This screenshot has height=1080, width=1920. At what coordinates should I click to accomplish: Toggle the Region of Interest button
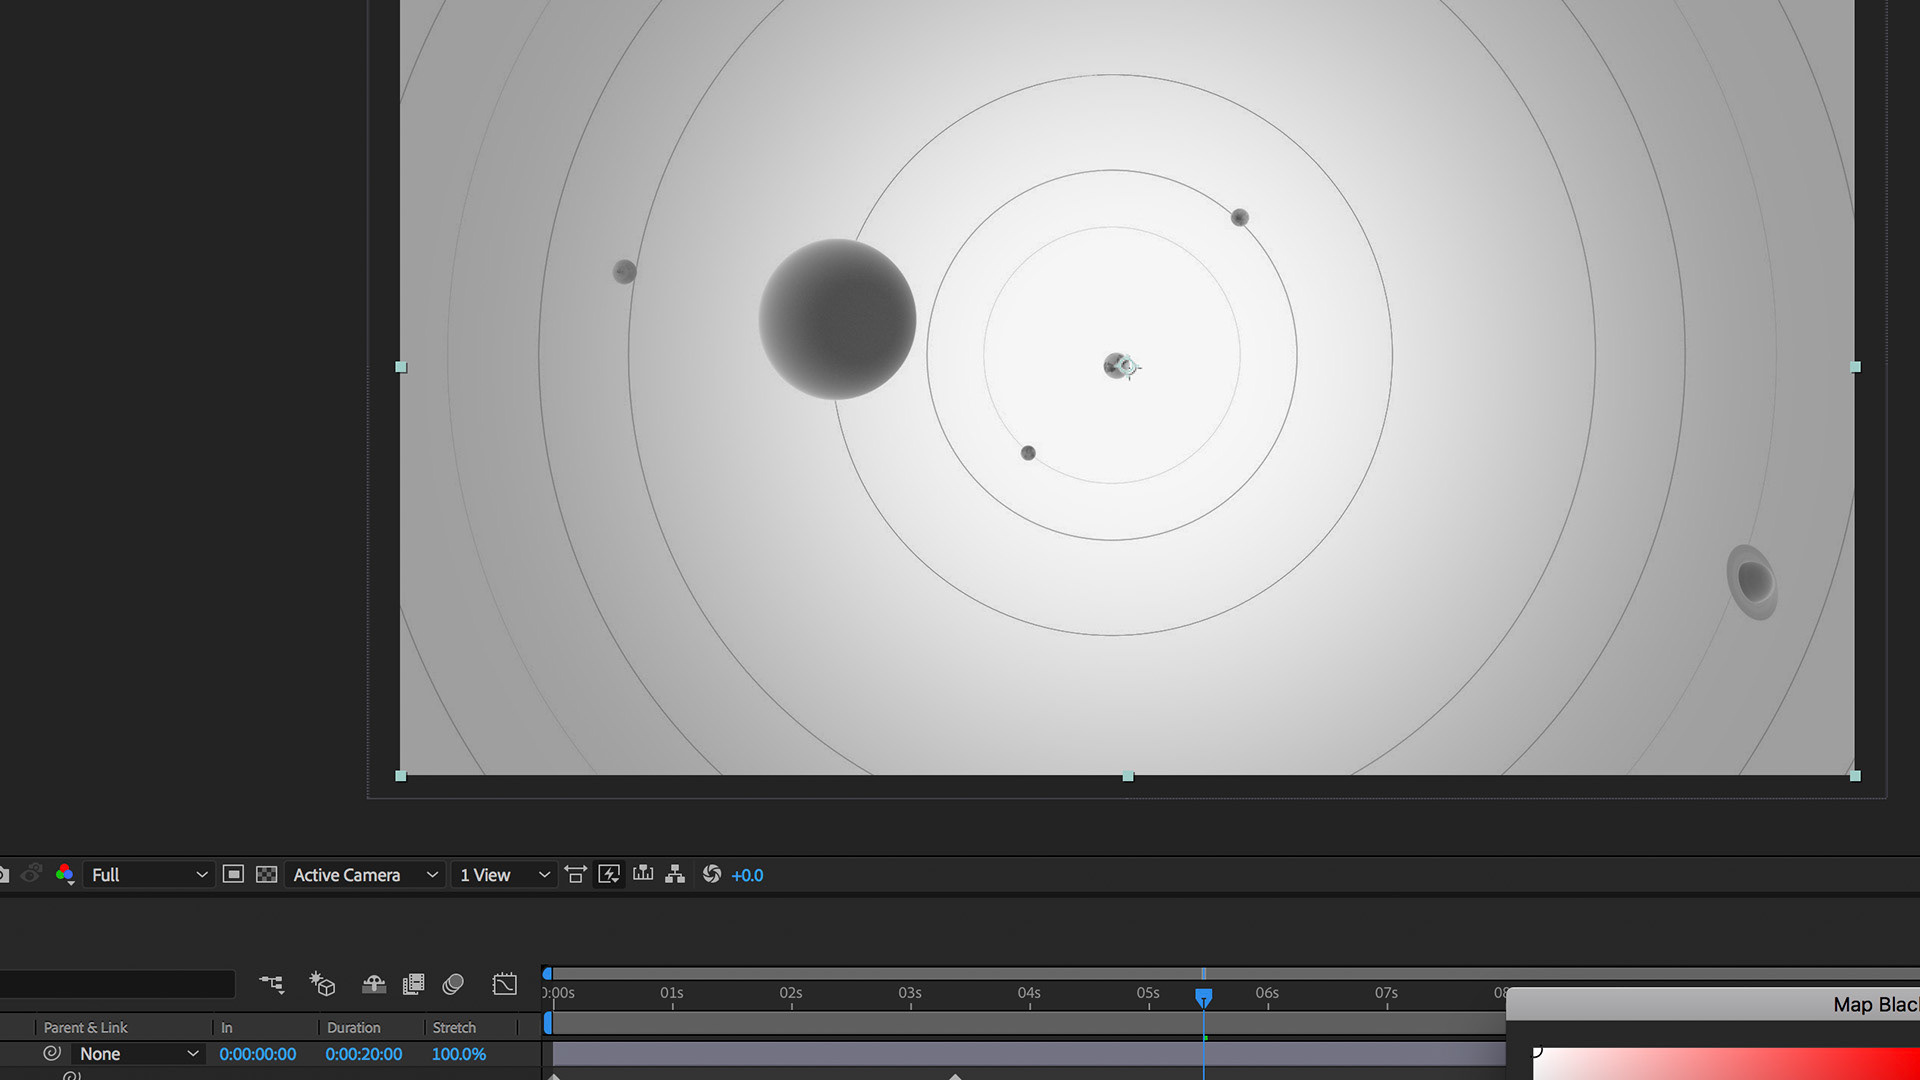coord(233,874)
